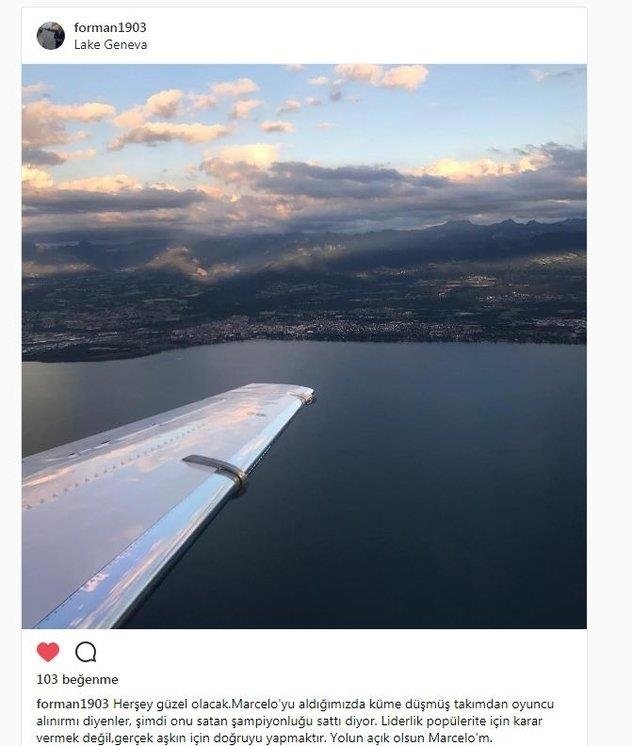Click the caption text about Marcelo
The height and width of the screenshot is (746, 632).
pyautogui.click(x=295, y=721)
